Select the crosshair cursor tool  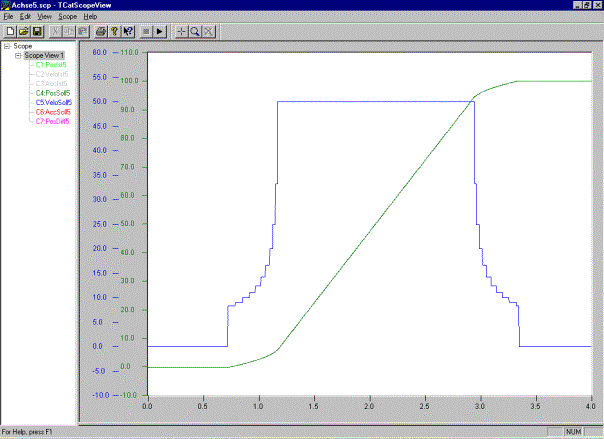(181, 31)
